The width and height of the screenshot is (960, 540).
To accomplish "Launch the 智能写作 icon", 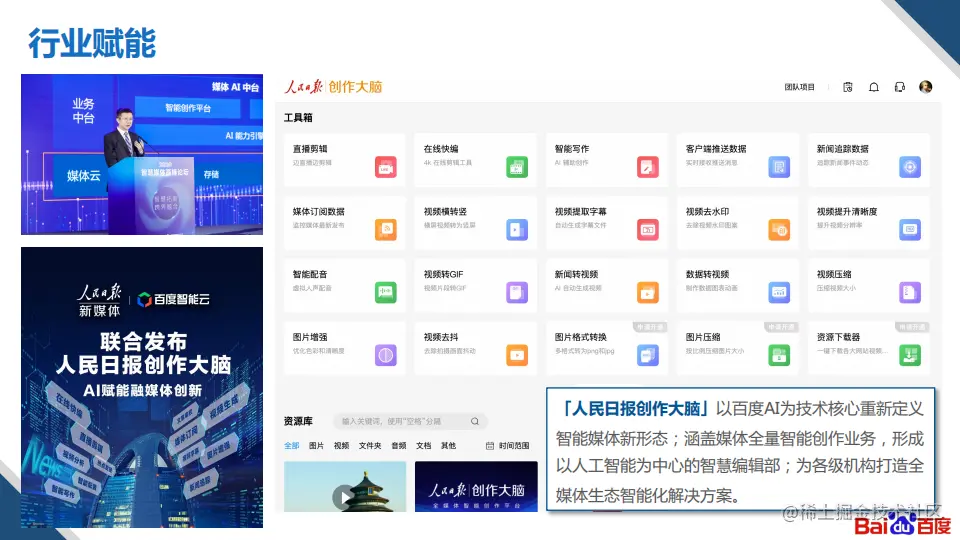I will (x=648, y=167).
